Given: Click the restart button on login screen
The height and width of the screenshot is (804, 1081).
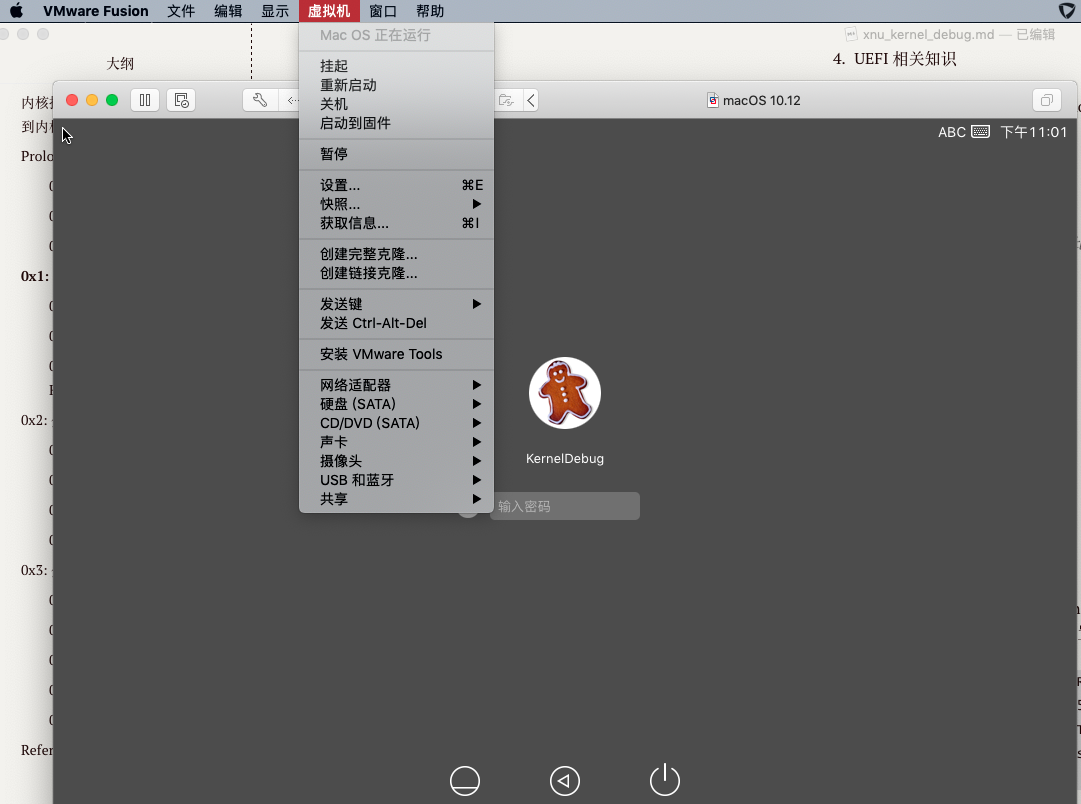Looking at the screenshot, I should tap(565, 781).
